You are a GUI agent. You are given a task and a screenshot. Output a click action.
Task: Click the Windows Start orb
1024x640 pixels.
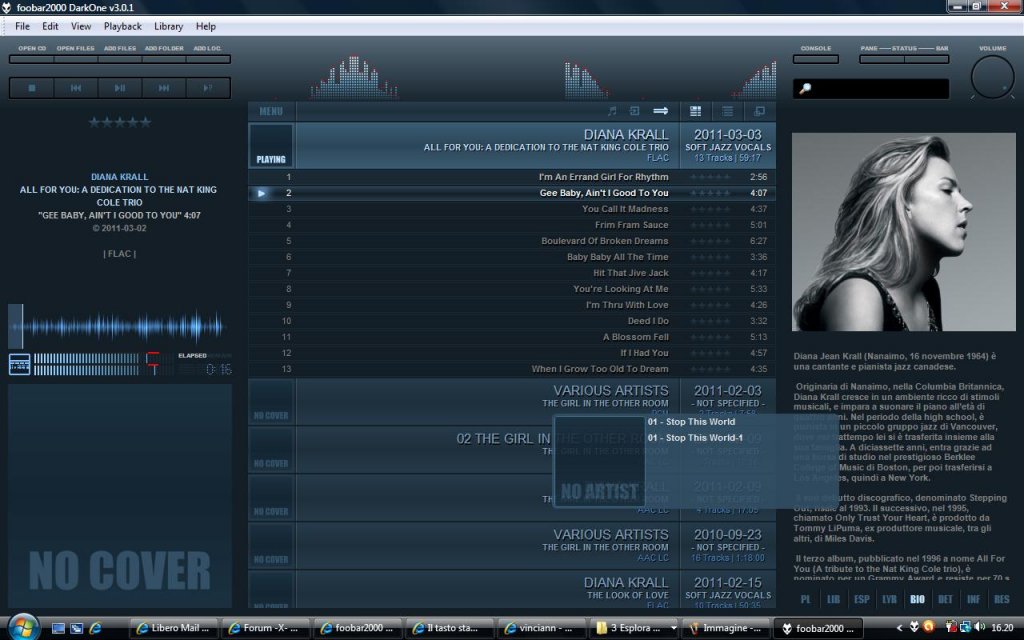tap(24, 628)
